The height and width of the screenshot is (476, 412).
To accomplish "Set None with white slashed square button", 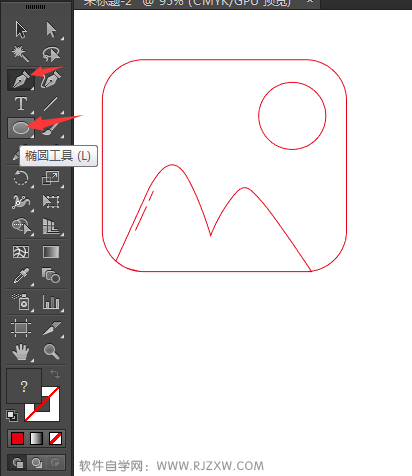I will [x=55, y=439].
